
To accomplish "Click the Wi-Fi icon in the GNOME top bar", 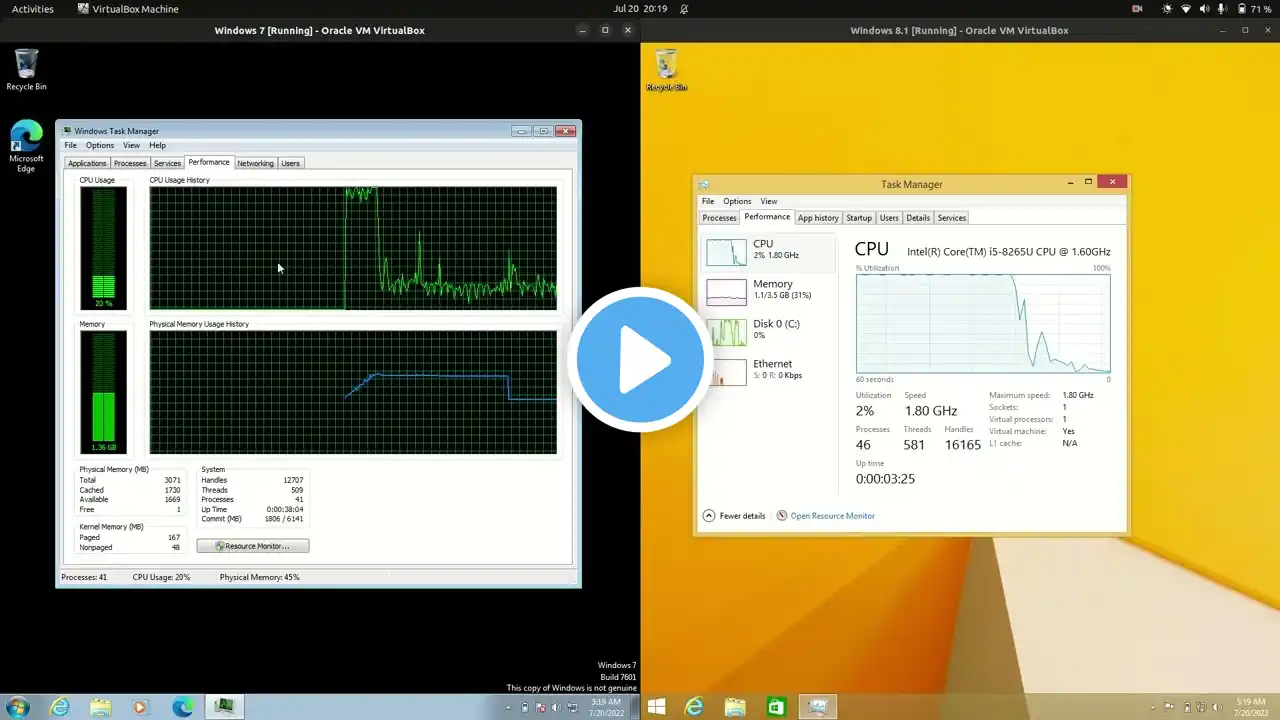I will pos(1186,9).
